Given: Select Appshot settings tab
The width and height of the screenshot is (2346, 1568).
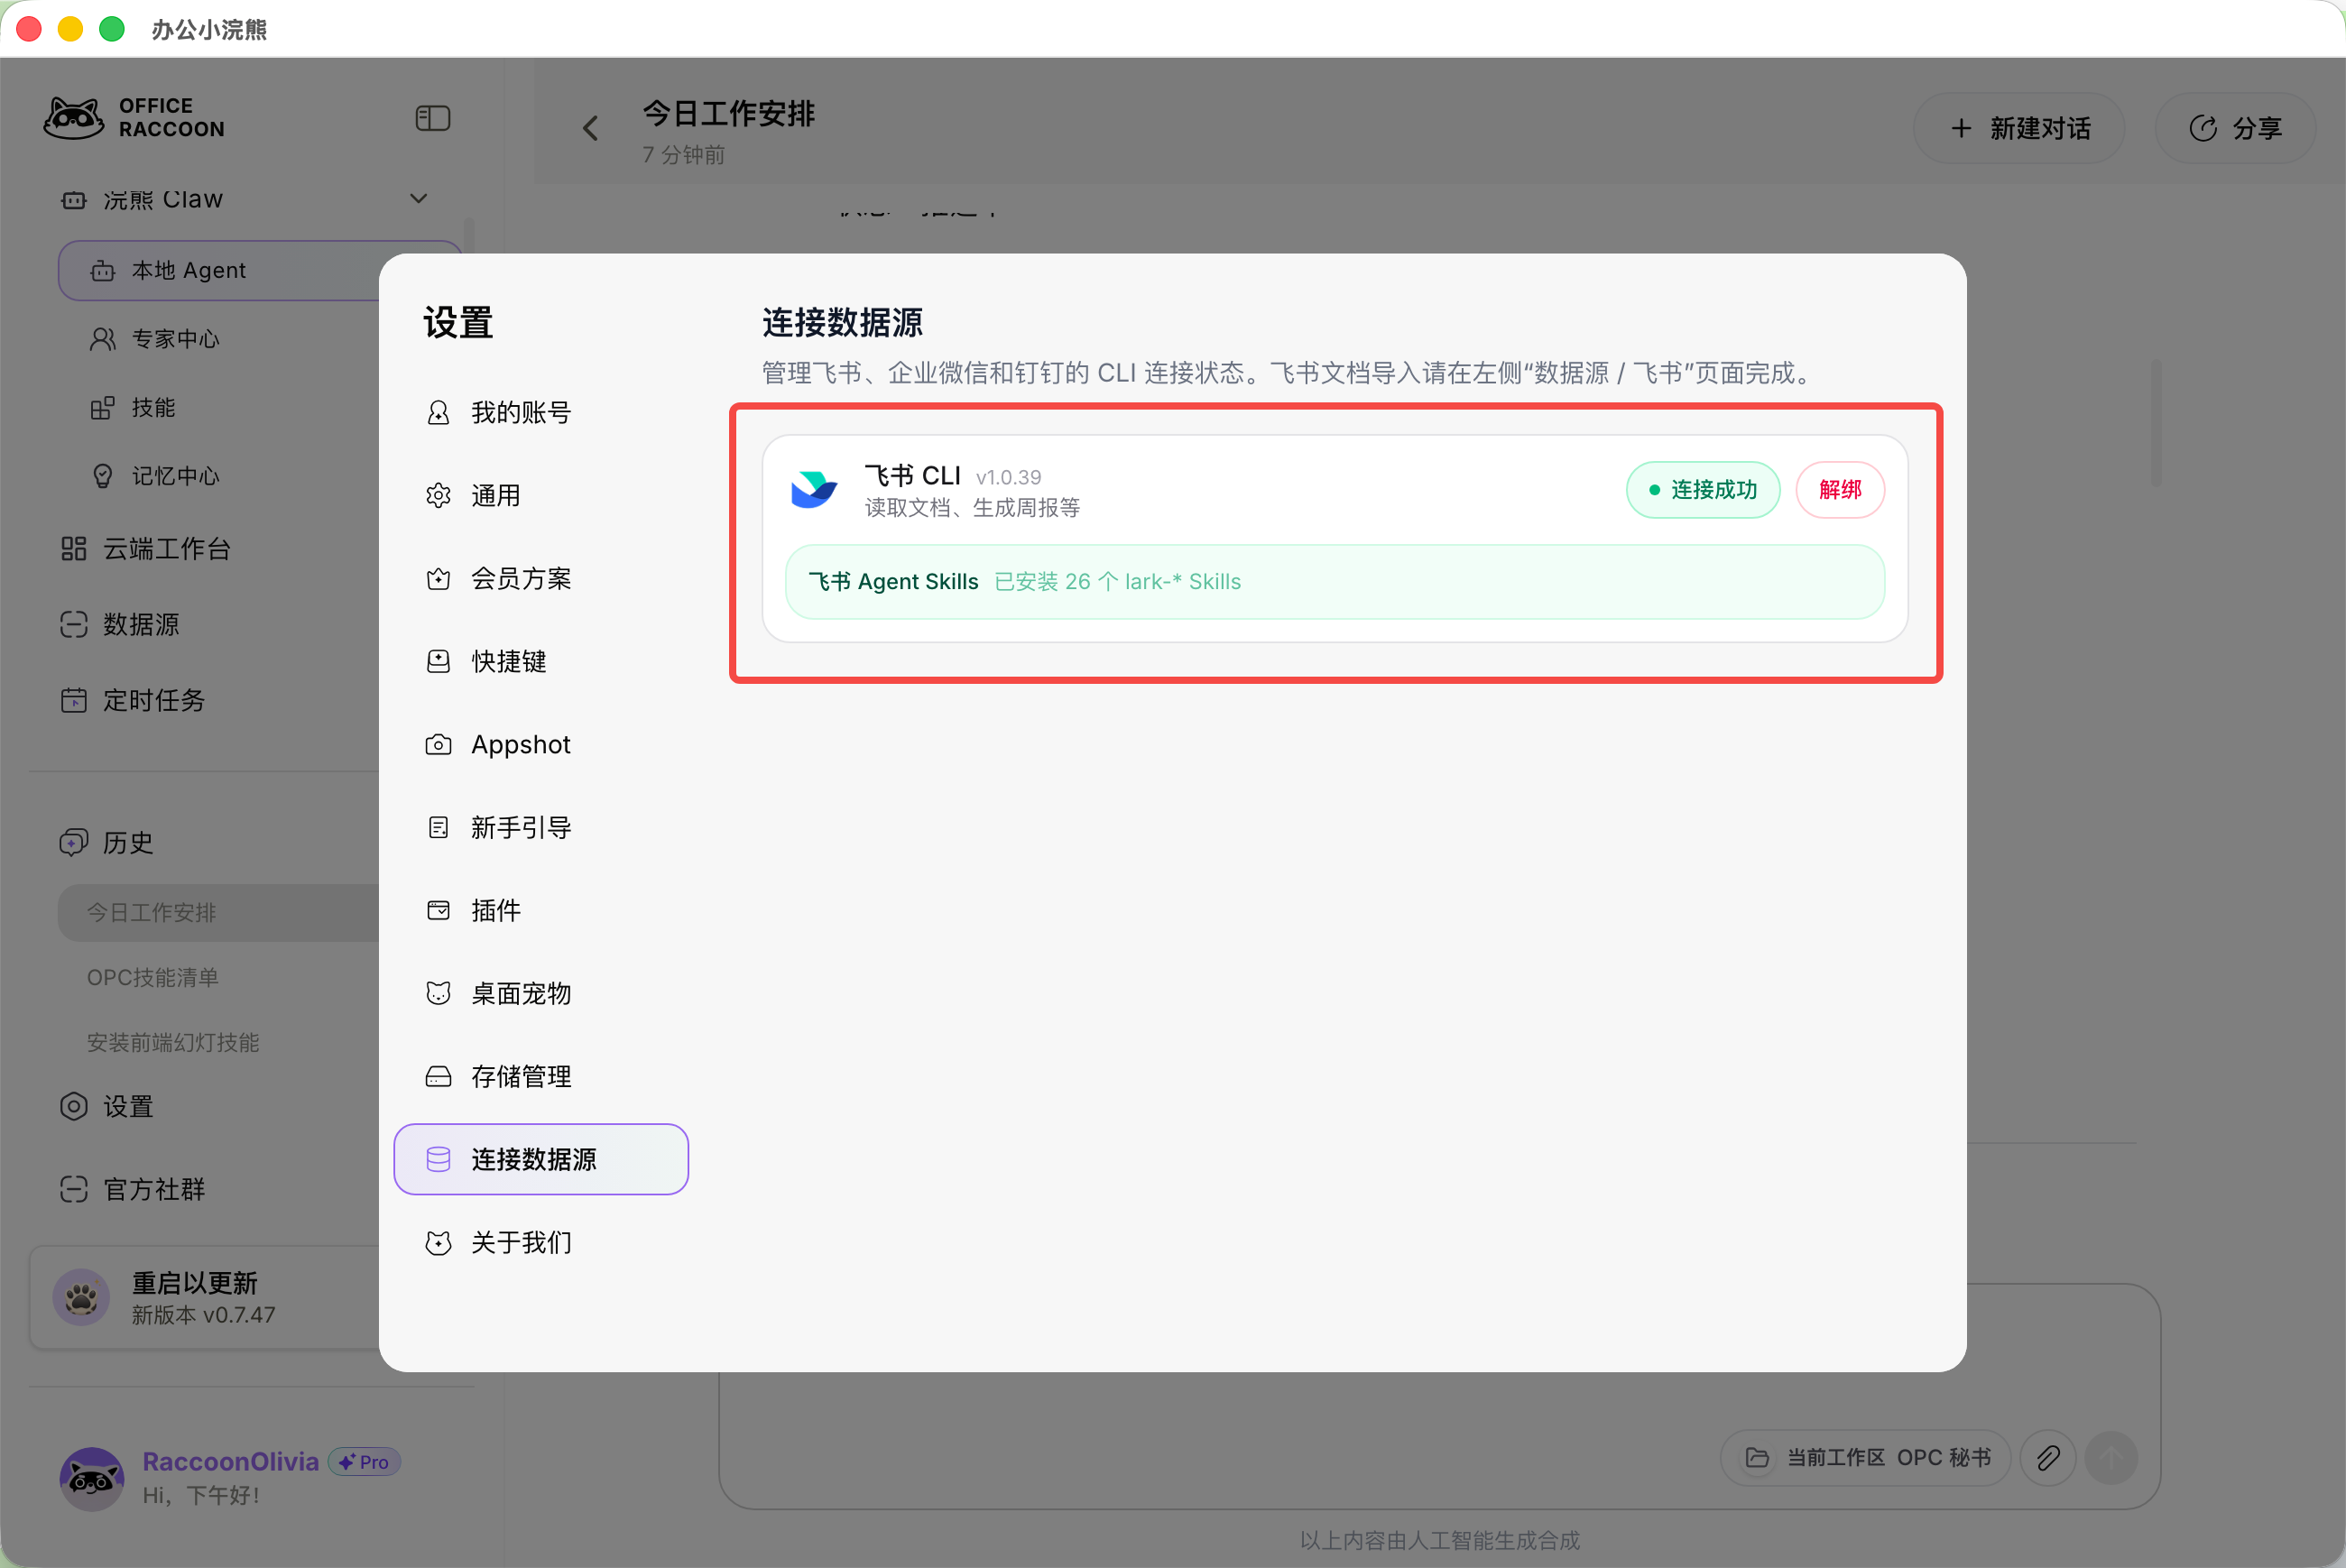Looking at the screenshot, I should click(541, 744).
